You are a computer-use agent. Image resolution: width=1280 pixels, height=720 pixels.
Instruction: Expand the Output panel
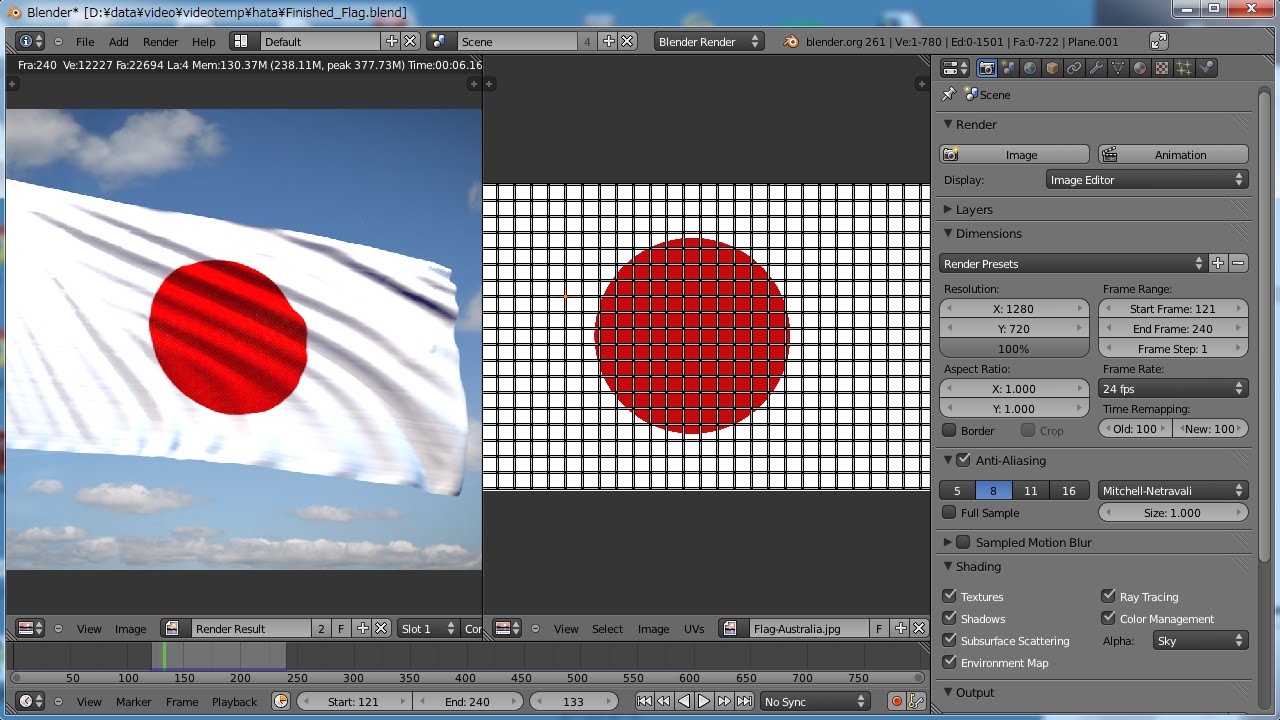[974, 692]
